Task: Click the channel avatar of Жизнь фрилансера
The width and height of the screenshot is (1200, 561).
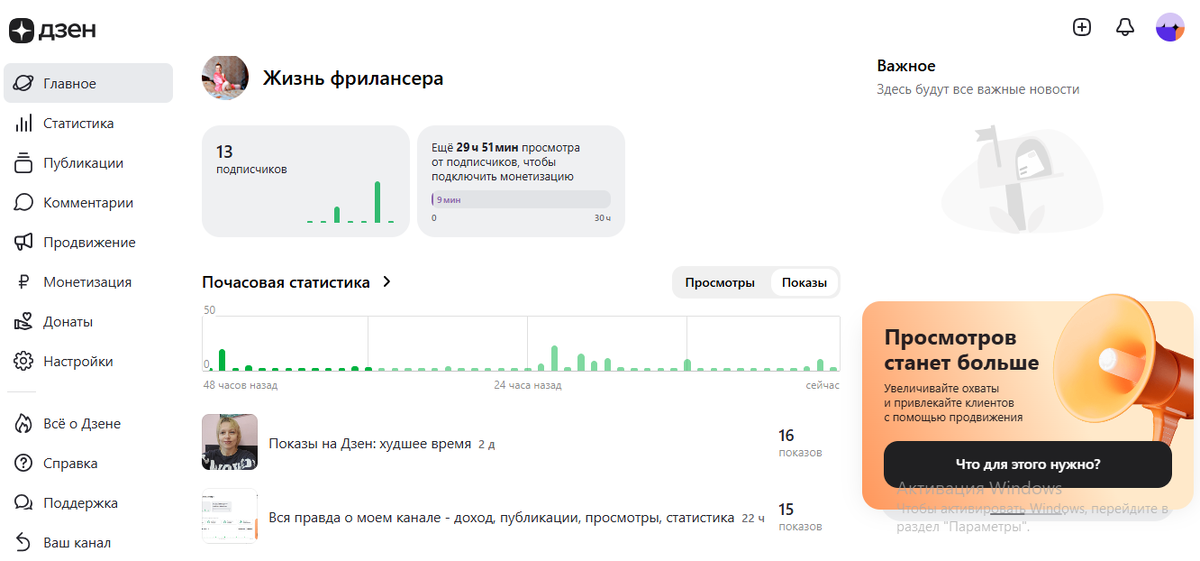Action: pos(226,78)
